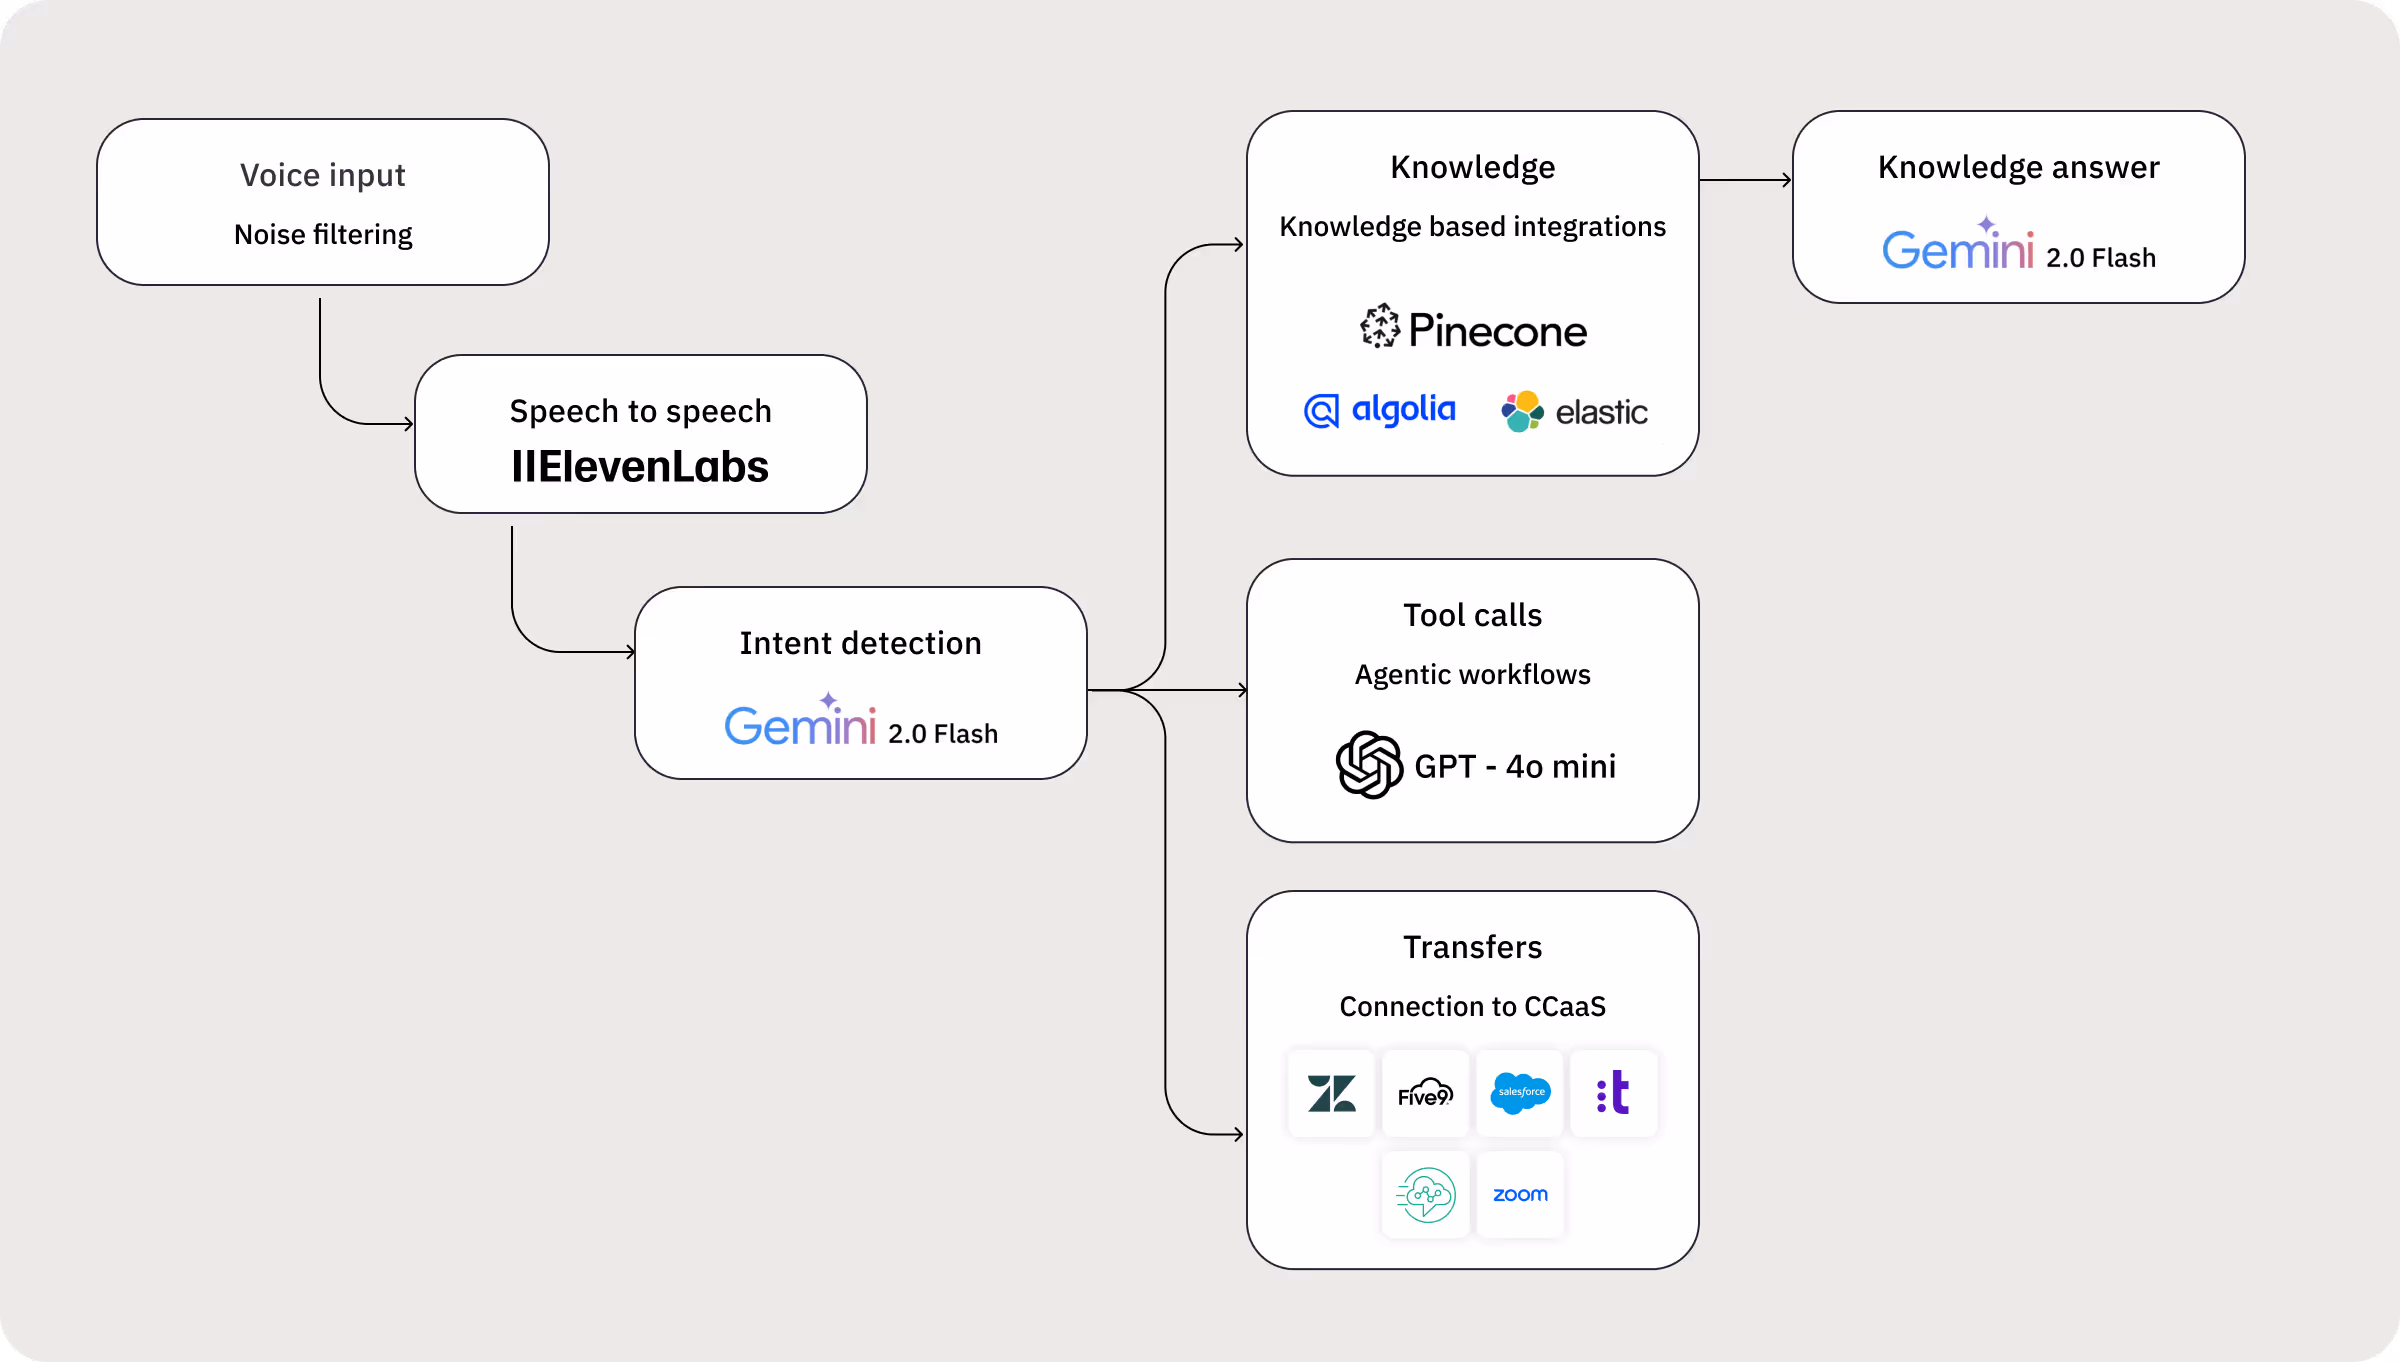The height and width of the screenshot is (1362, 2400).
Task: Click the 'Transfers' heading
Action: pos(1473,947)
